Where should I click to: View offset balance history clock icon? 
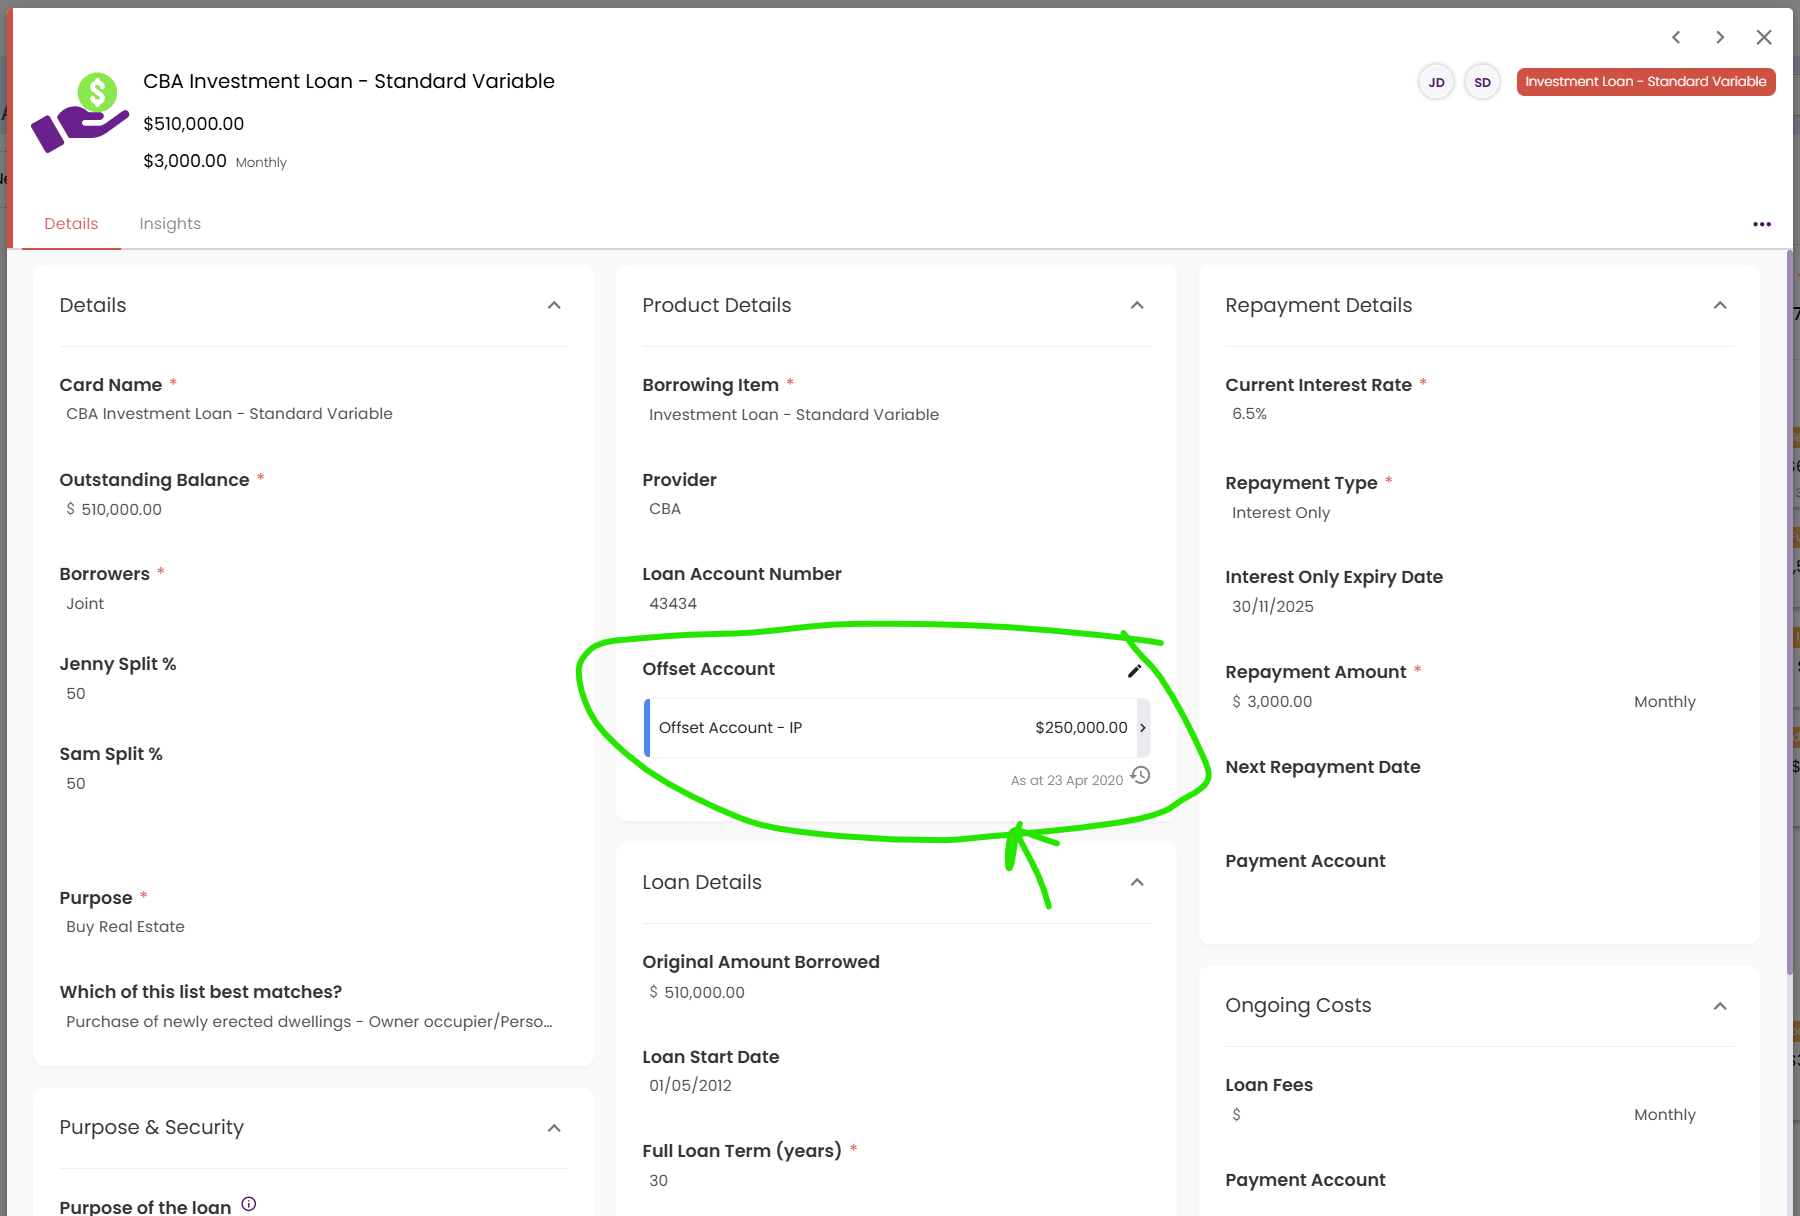1140,775
